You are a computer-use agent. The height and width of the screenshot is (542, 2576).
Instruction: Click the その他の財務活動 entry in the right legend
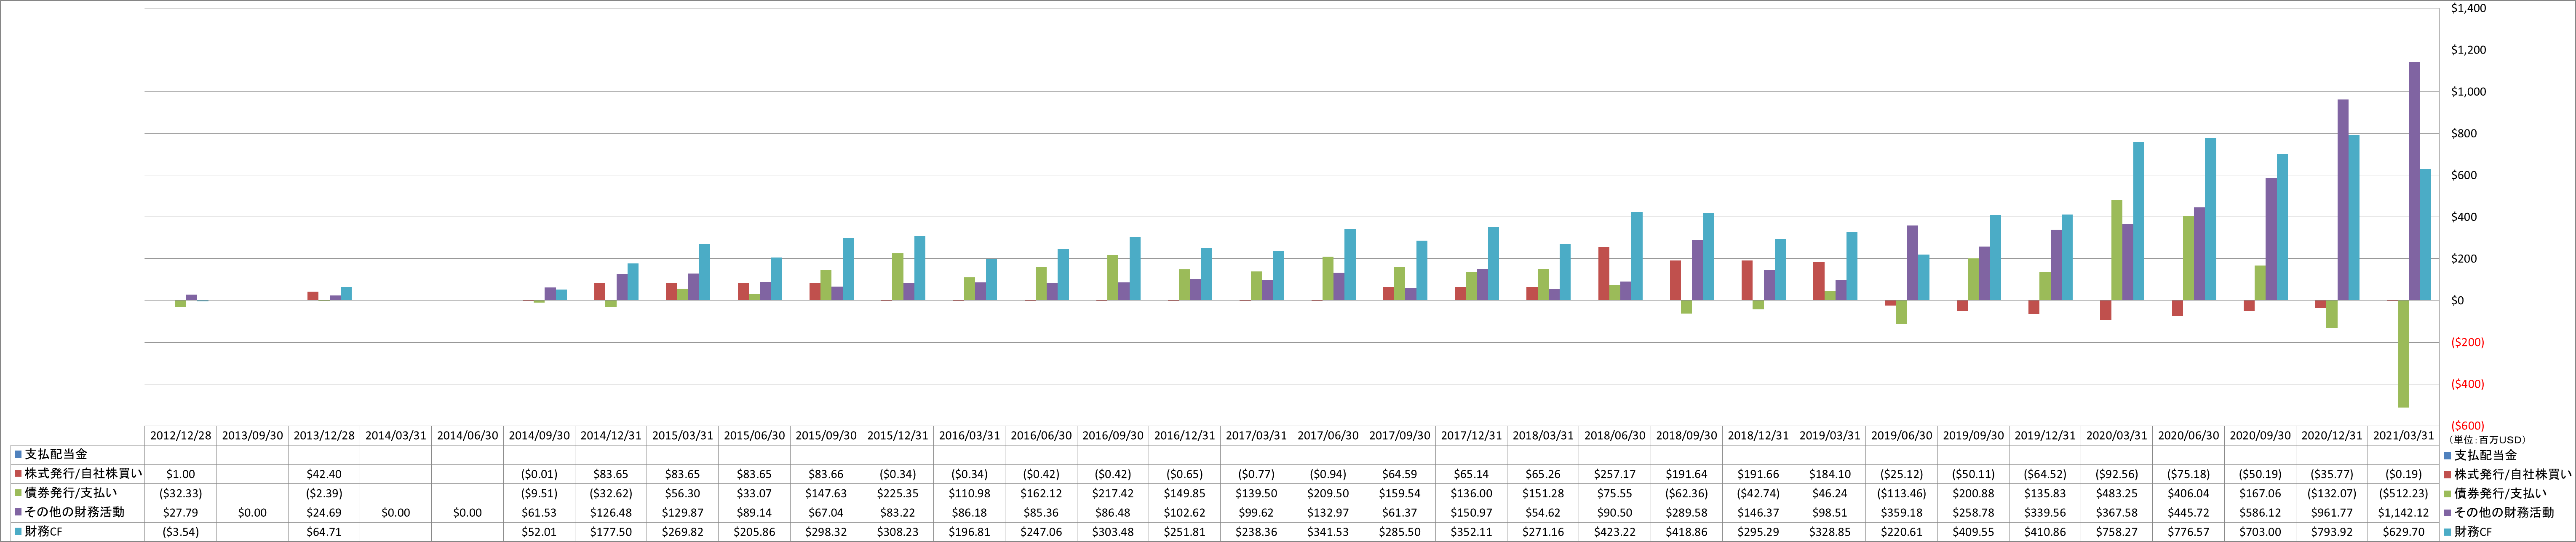[2504, 512]
